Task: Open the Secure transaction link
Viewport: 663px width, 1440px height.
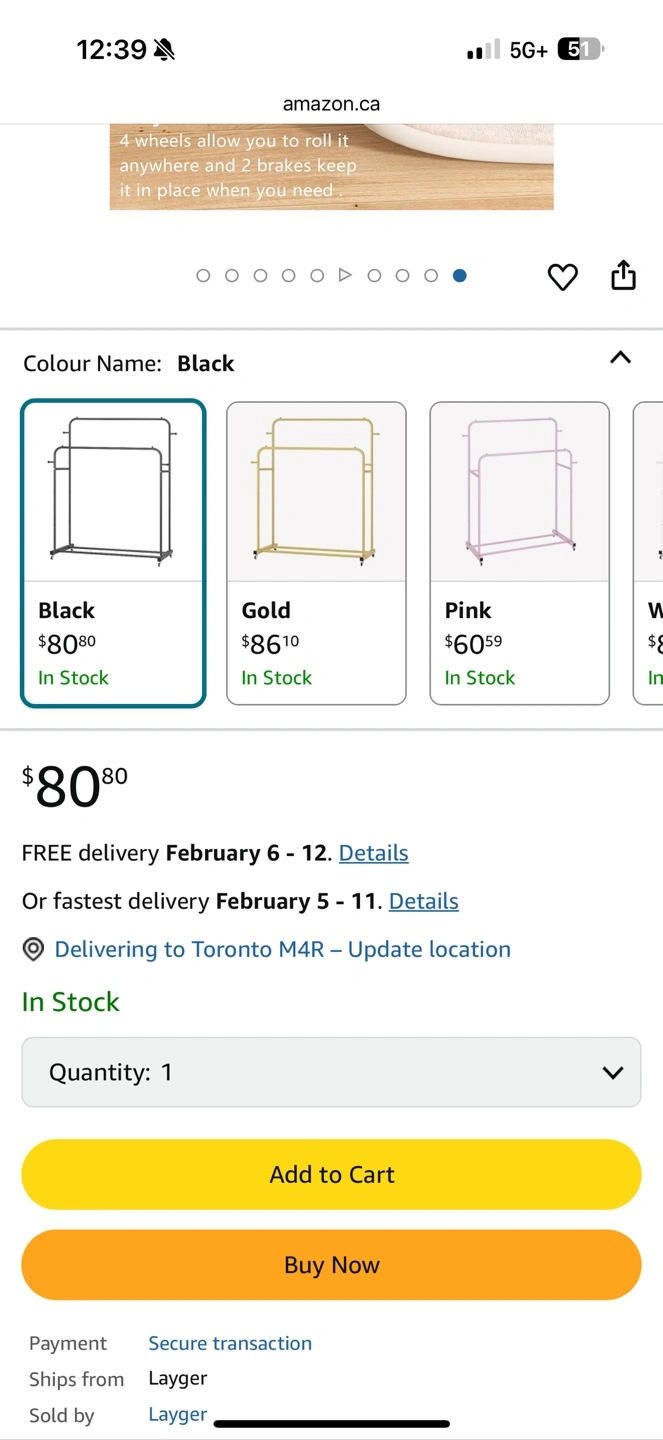Action: [230, 1343]
